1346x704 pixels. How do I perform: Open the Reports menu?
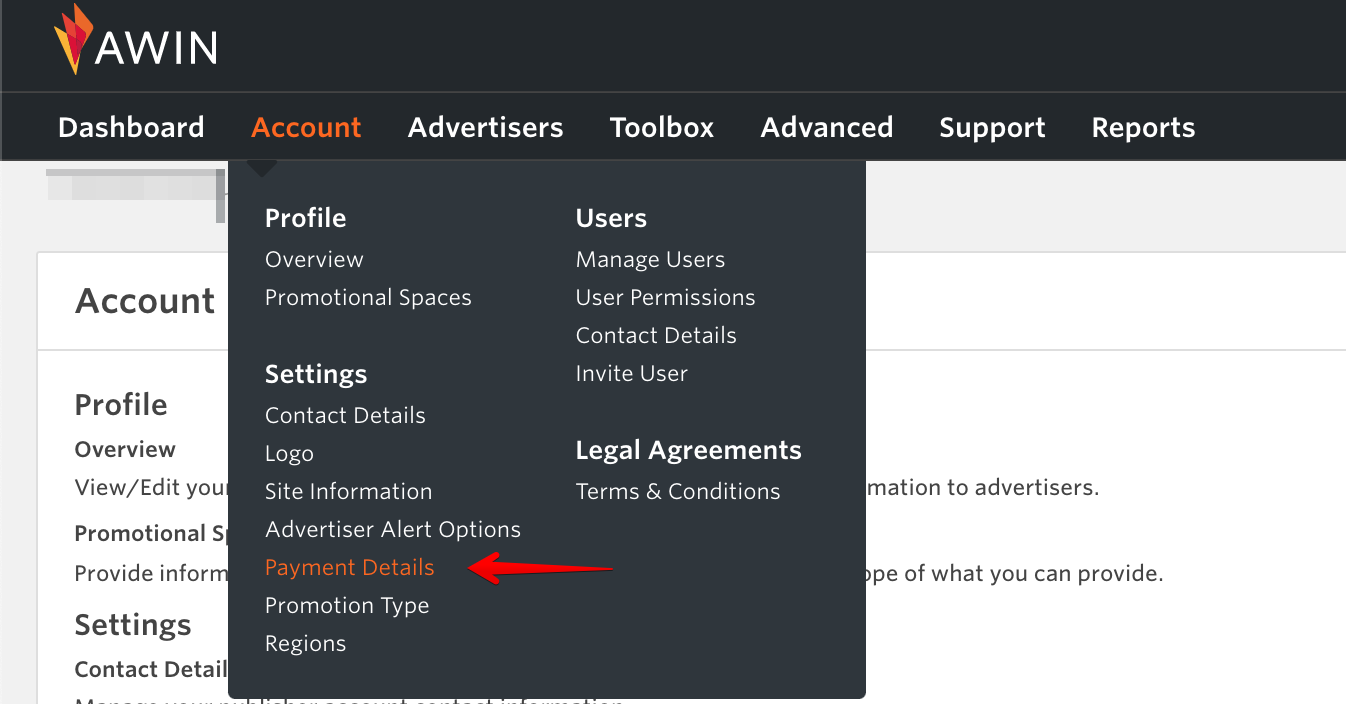pos(1143,128)
